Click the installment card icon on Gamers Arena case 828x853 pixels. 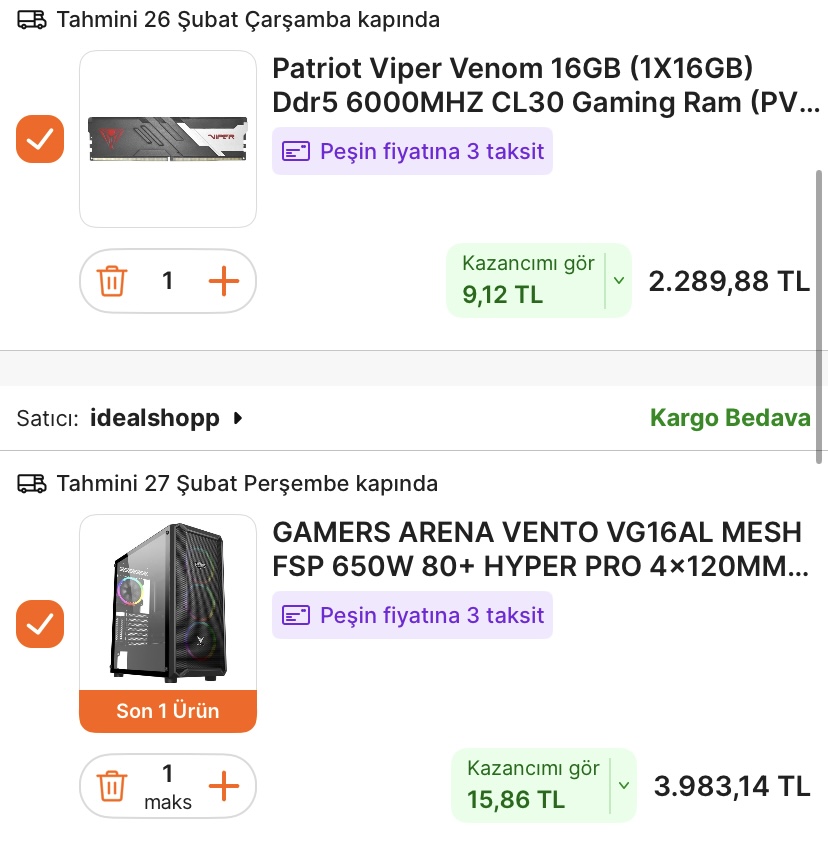tap(295, 615)
